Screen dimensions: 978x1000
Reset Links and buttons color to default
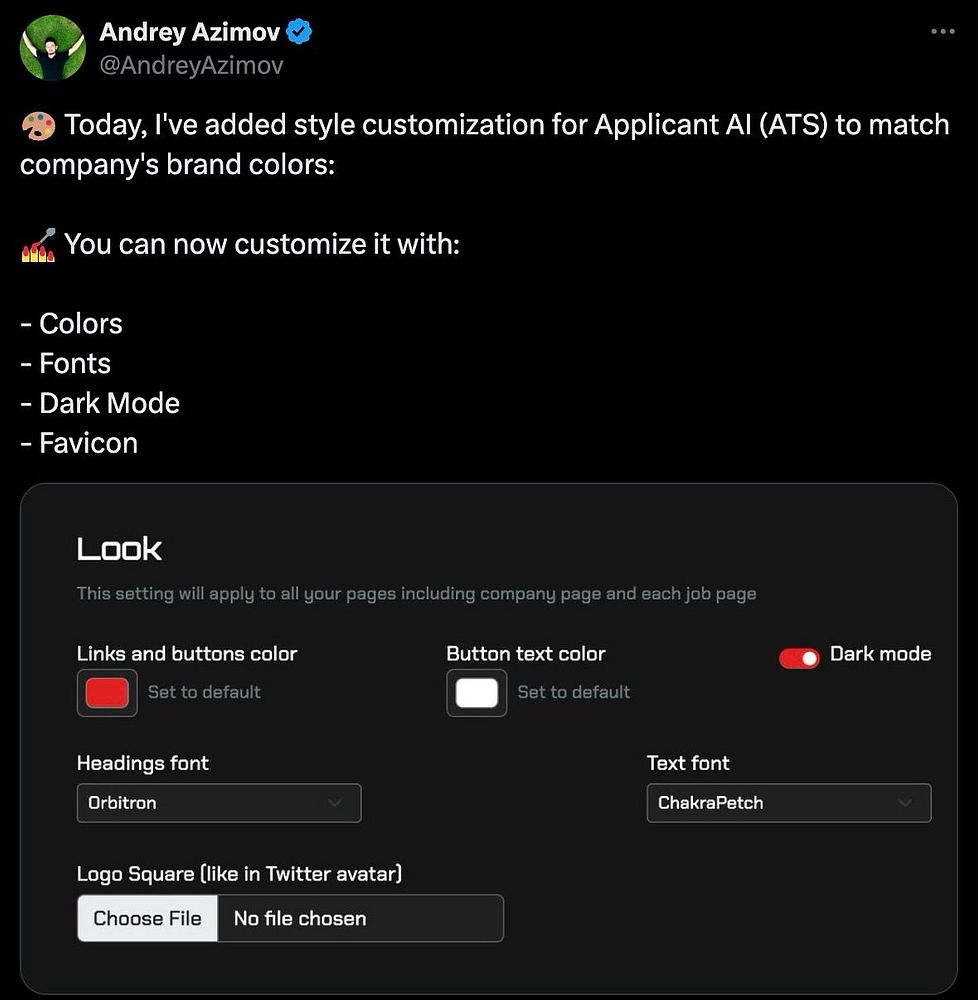pyautogui.click(x=204, y=692)
